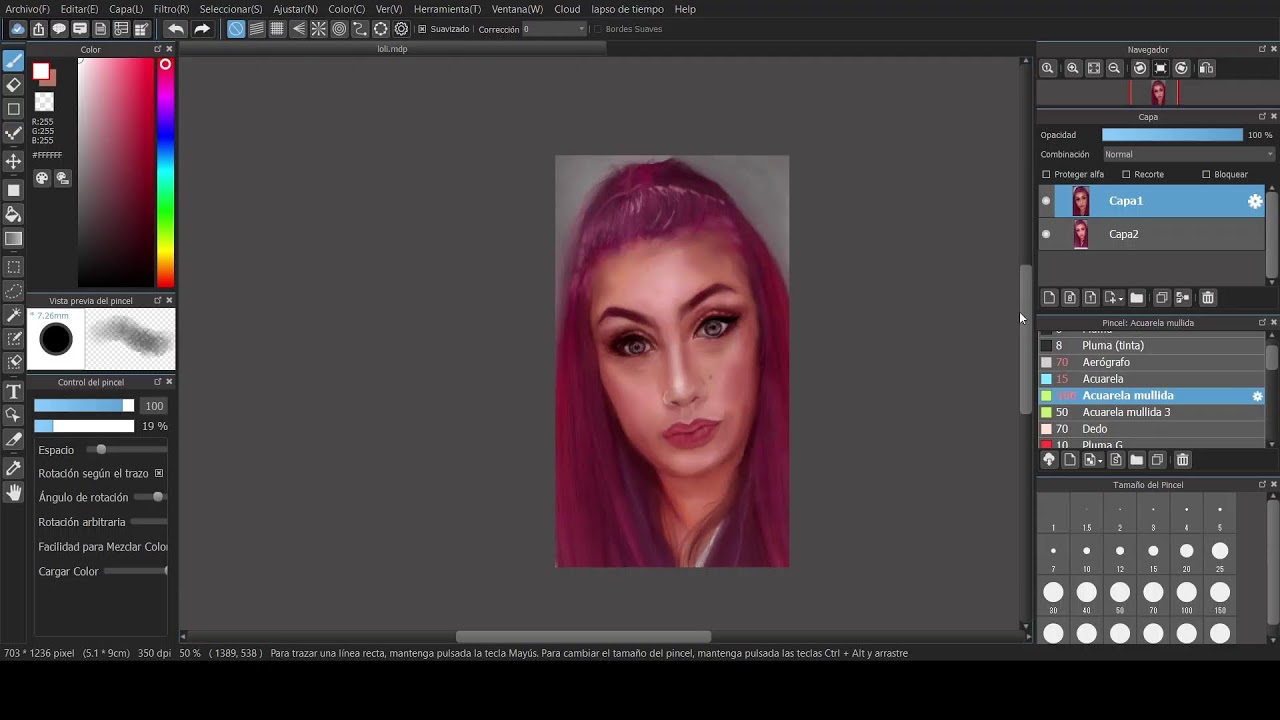This screenshot has height=720, width=1280.
Task: Select the Aerógrafo brush
Action: [x=1152, y=362]
